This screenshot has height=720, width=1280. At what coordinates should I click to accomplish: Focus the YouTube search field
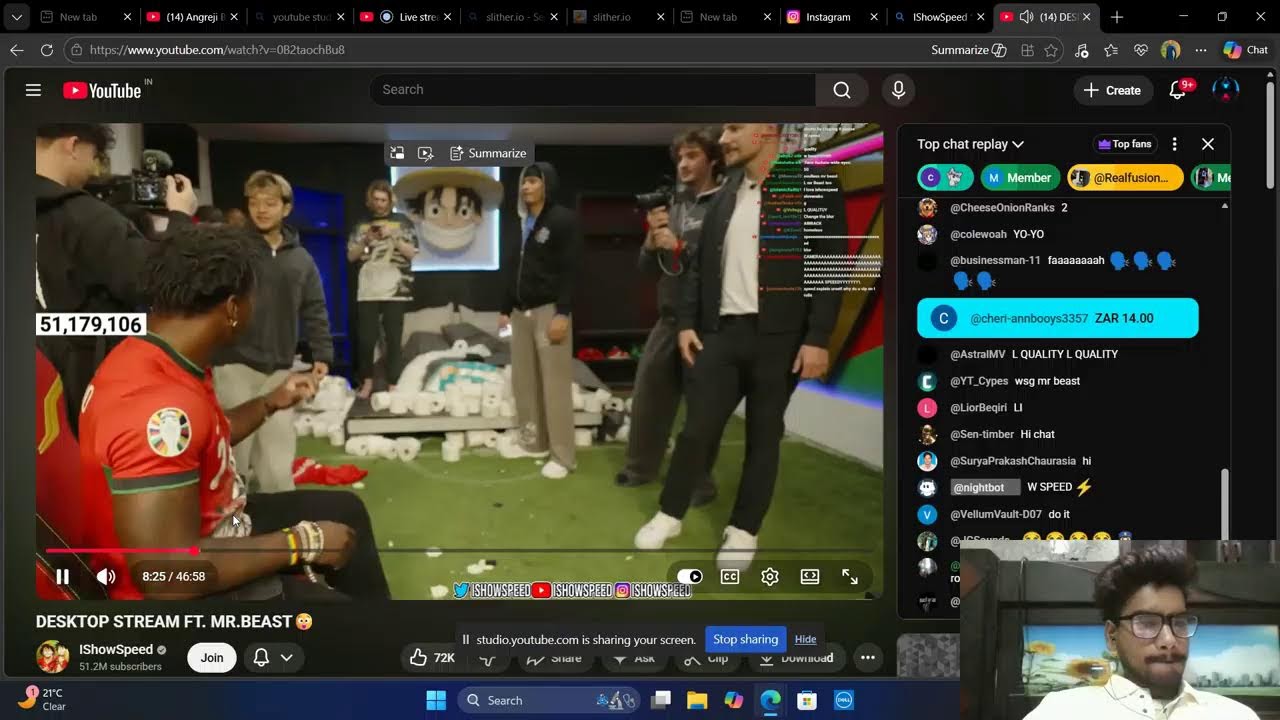click(593, 90)
